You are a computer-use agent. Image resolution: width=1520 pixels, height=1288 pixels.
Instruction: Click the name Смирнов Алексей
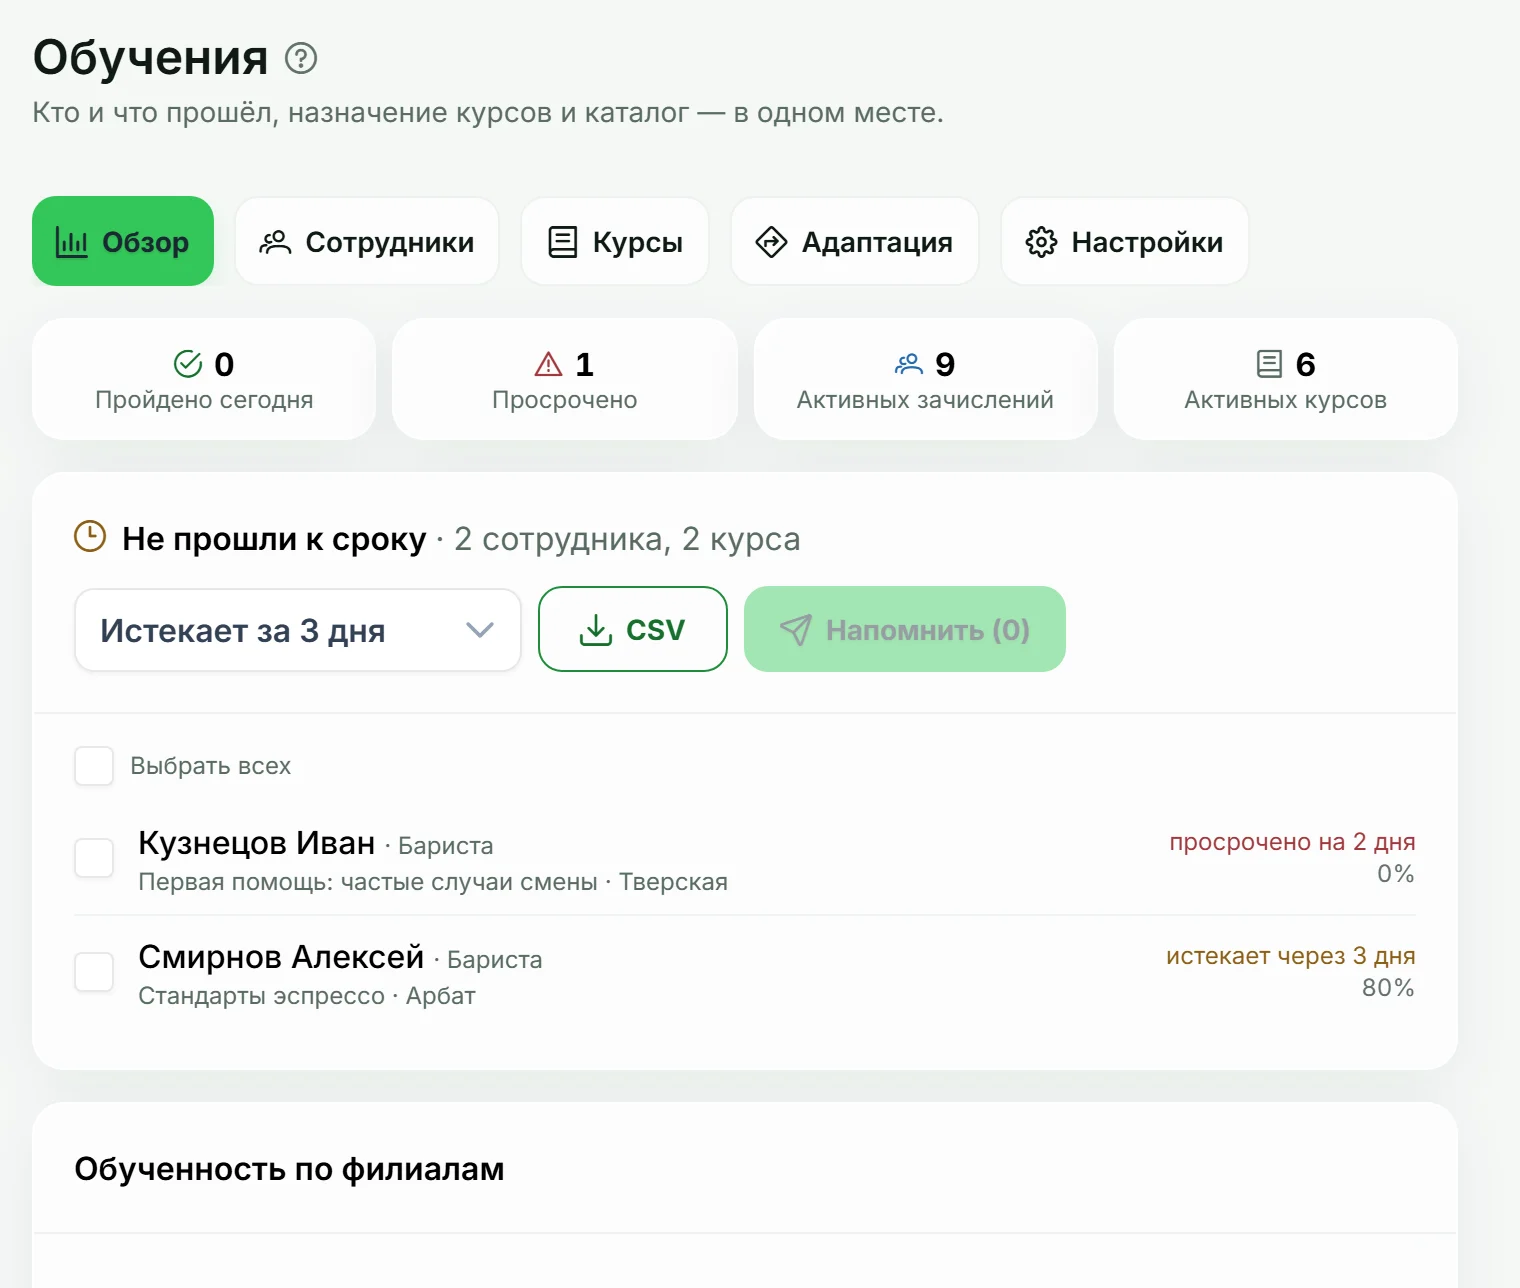pos(281,957)
